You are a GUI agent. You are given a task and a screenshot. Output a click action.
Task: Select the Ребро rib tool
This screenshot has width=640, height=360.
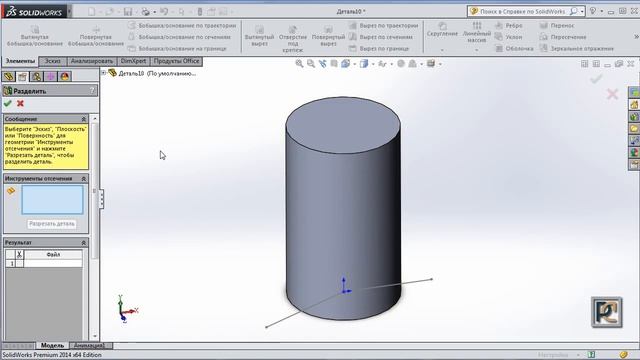point(509,26)
